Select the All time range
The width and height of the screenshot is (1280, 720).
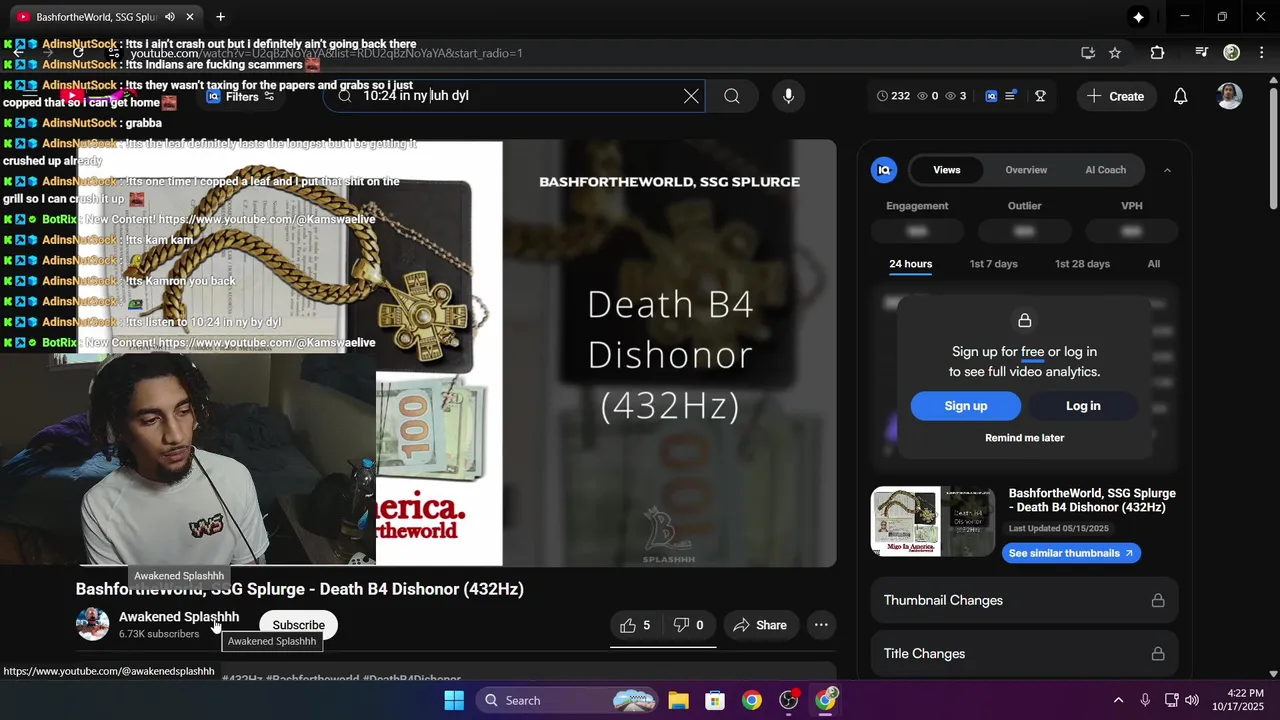pos(1154,264)
